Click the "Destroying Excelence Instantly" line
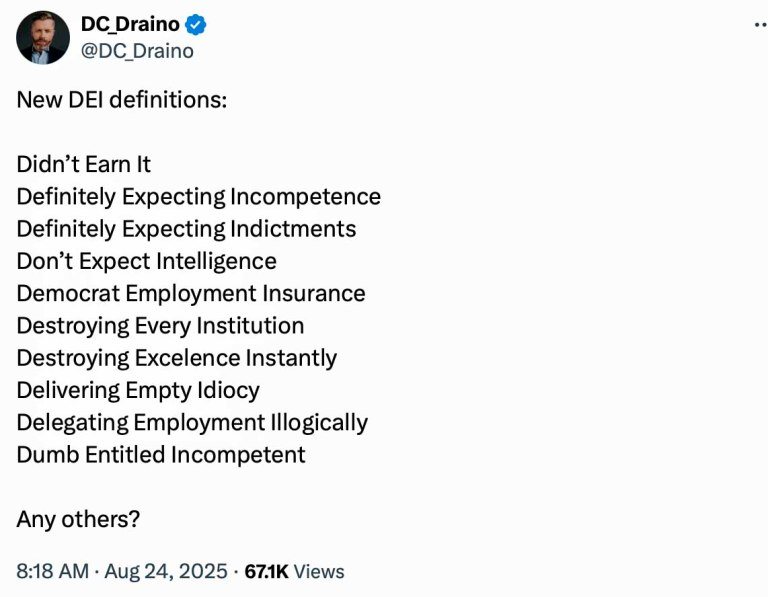Screen dimensions: 768x597 (x=176, y=358)
